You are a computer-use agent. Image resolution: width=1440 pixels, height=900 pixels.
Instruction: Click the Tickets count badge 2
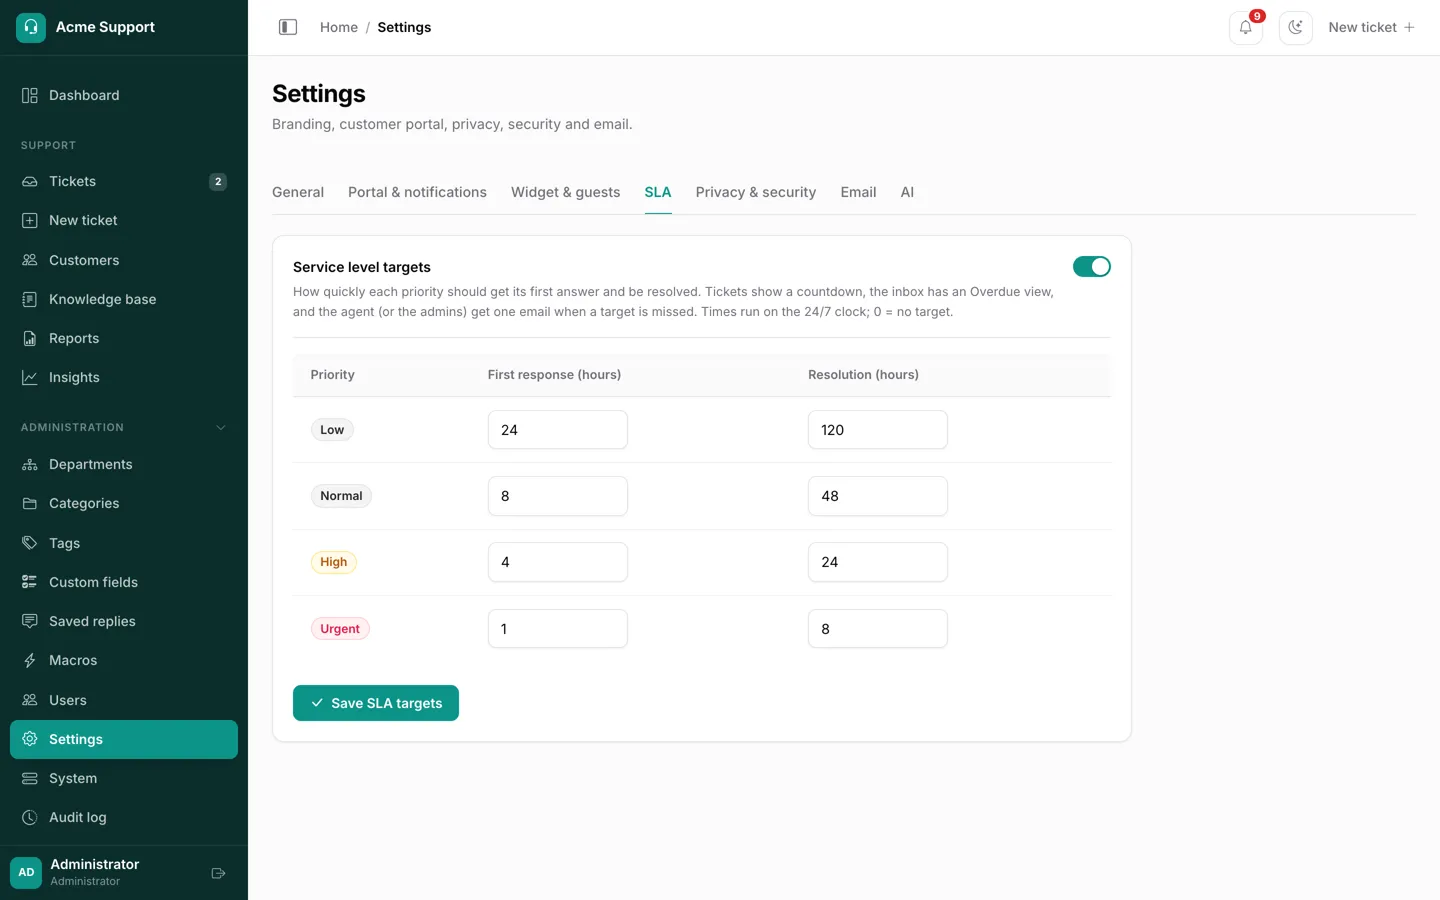pos(218,181)
